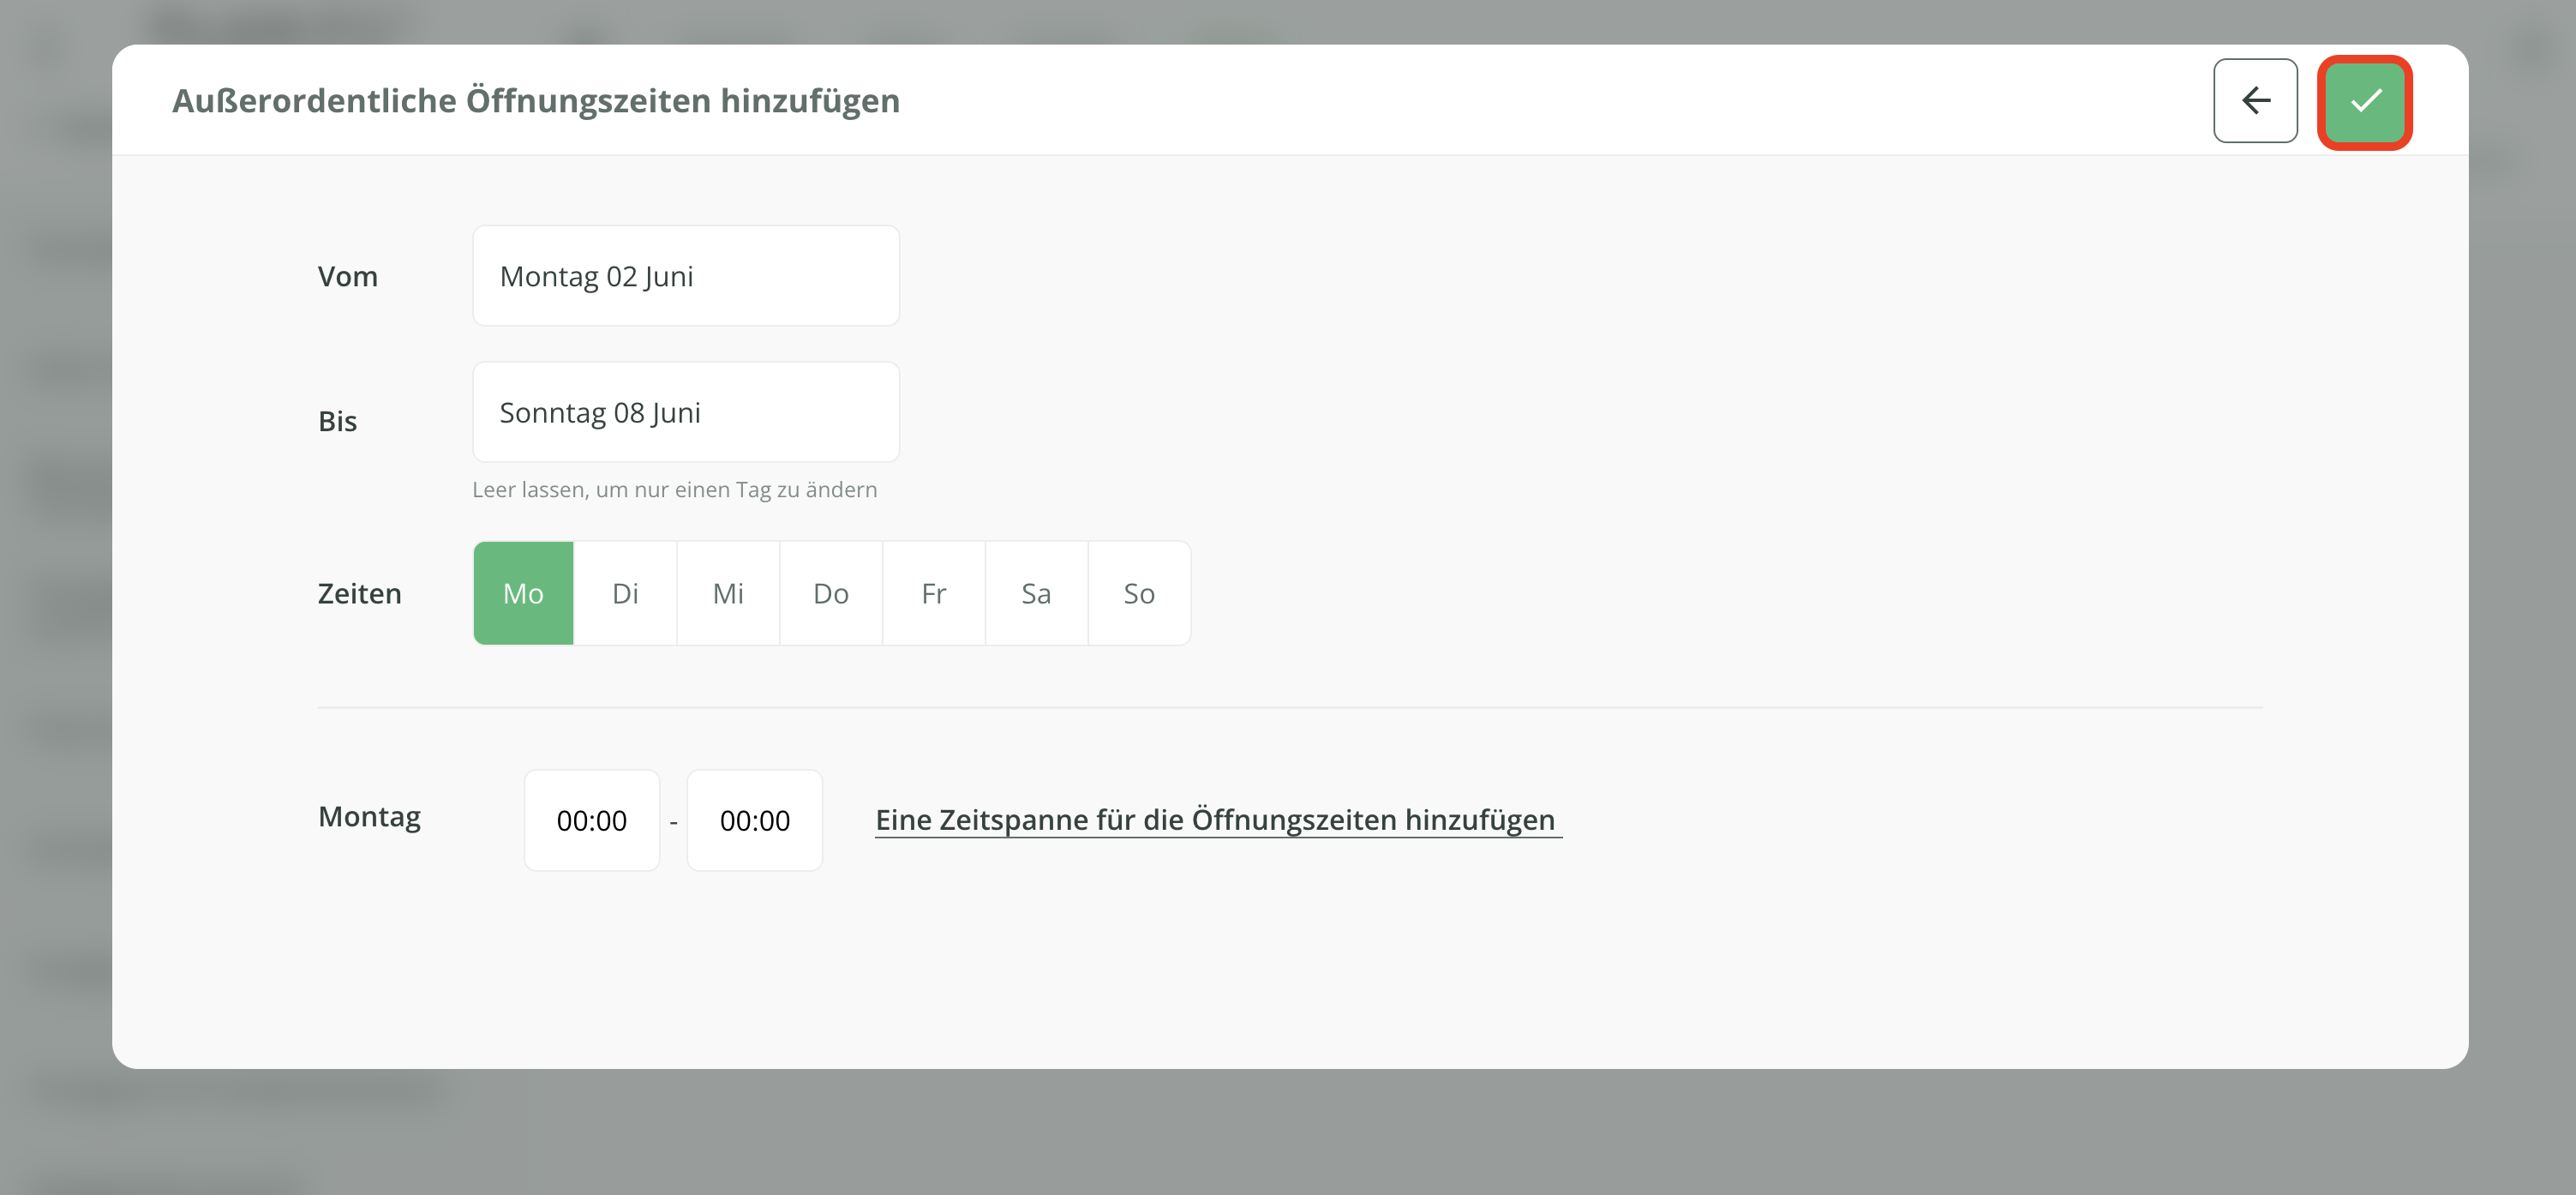Click 'Eine Zeitspanne für die Öffnungszeiten hinzufügen' link
The image size is (2576, 1195).
[x=1216, y=820]
